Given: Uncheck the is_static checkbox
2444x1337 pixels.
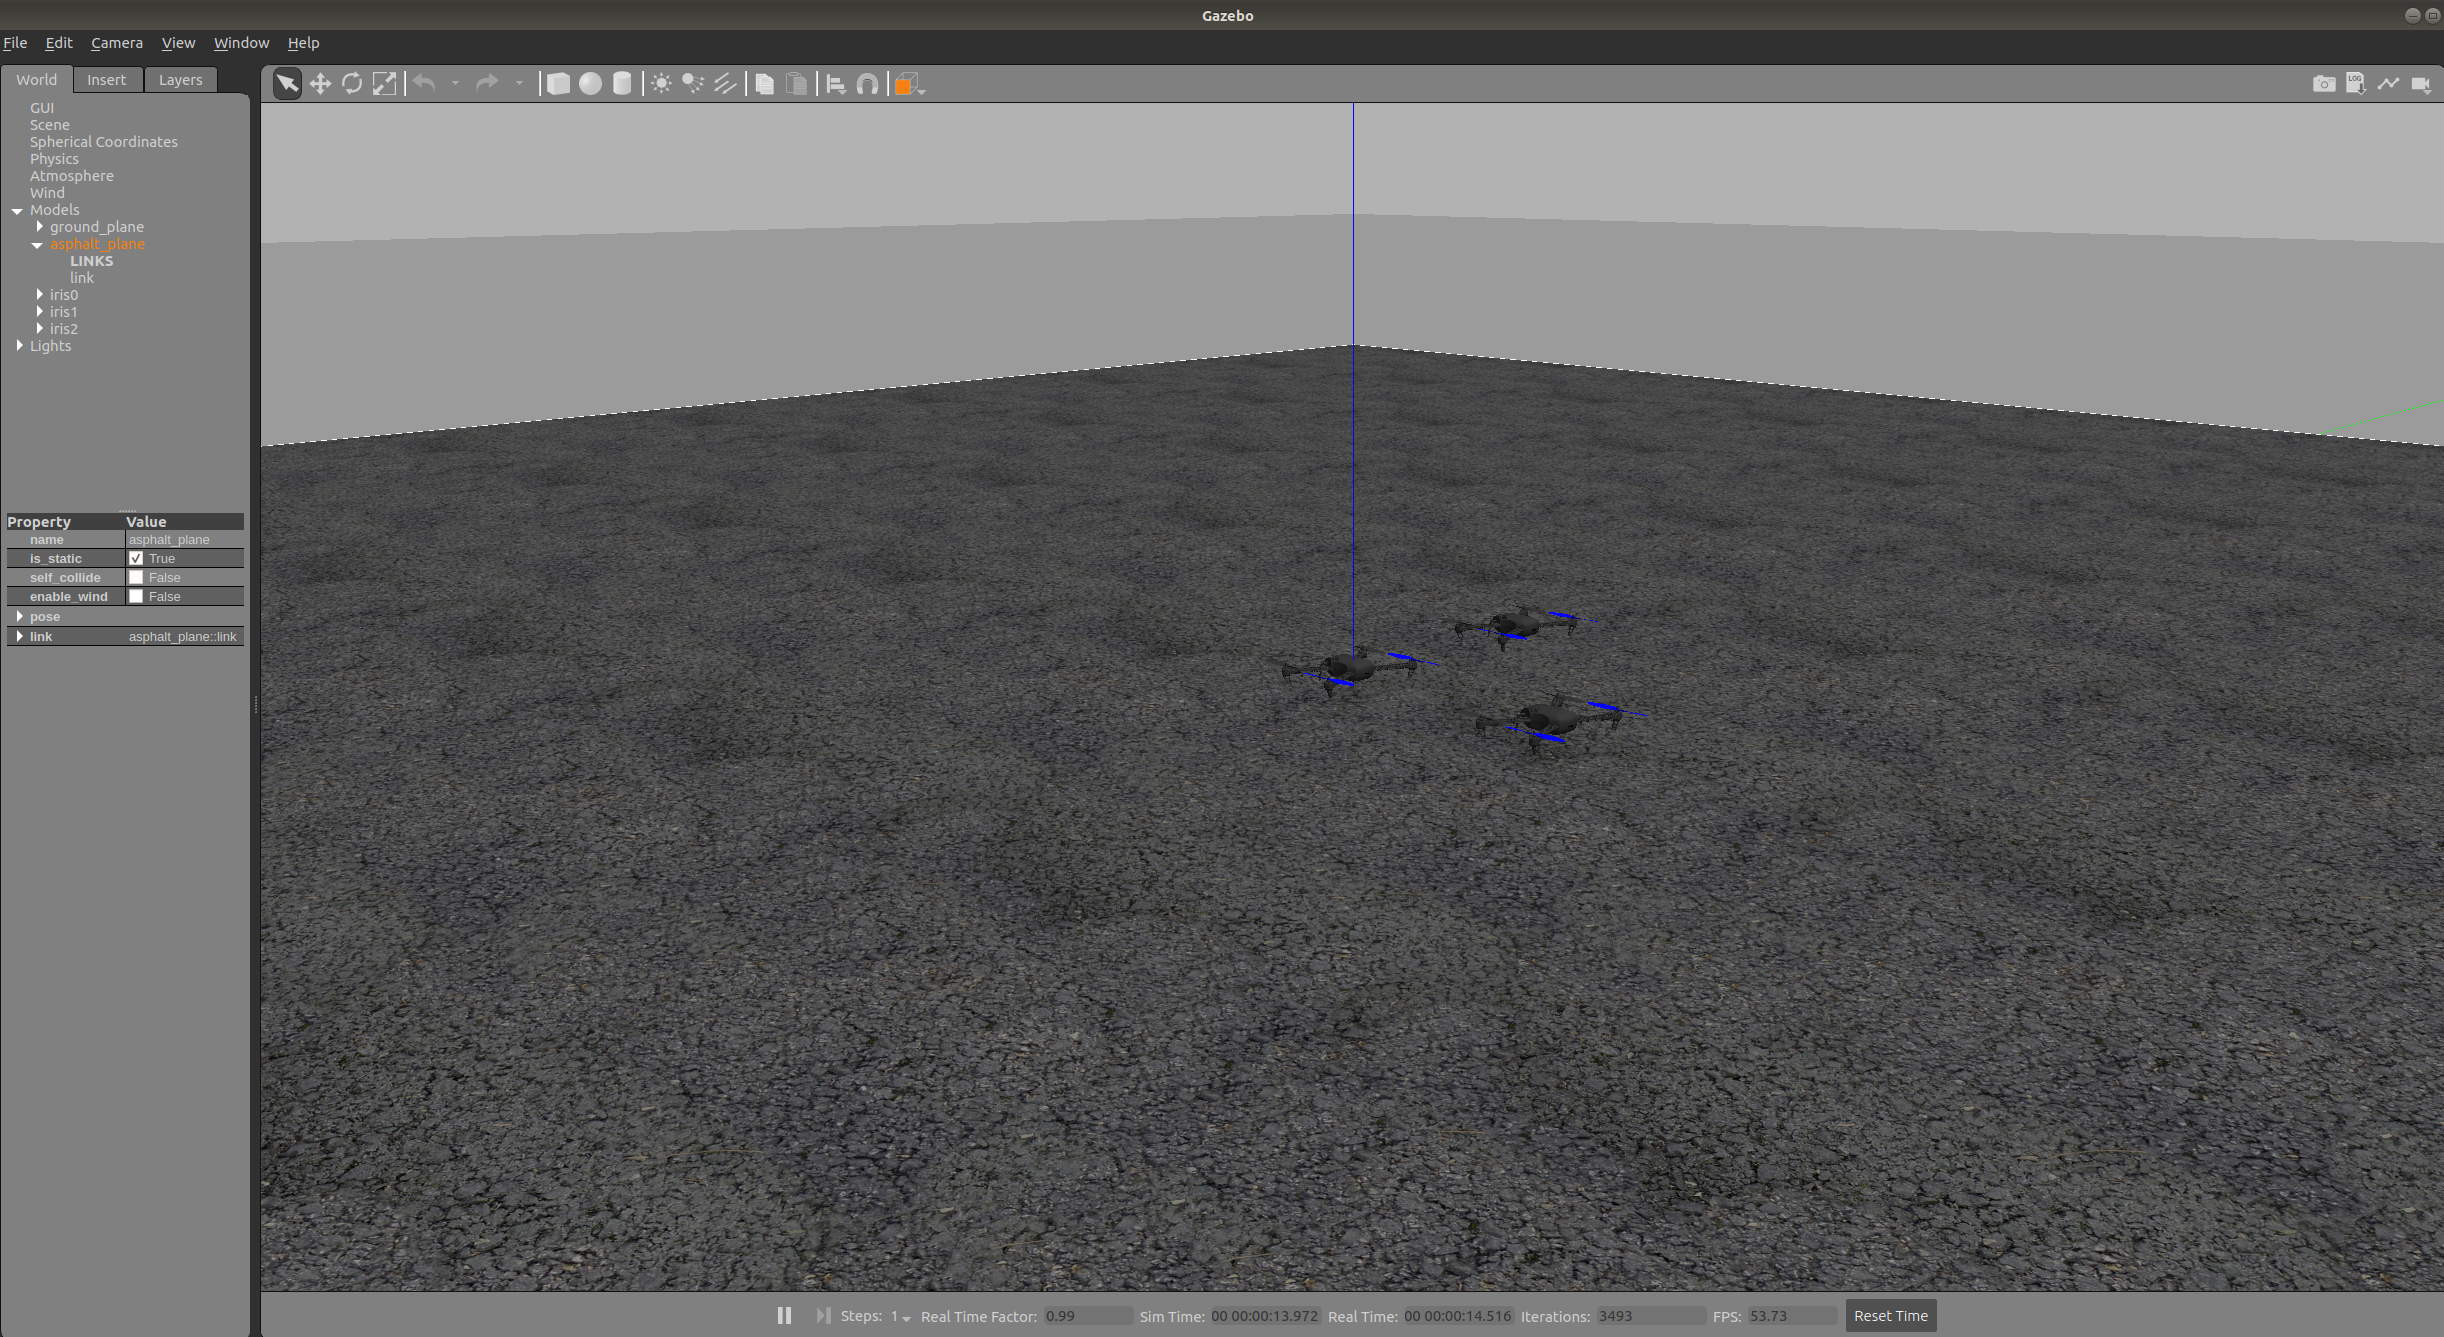Looking at the screenshot, I should 136,558.
